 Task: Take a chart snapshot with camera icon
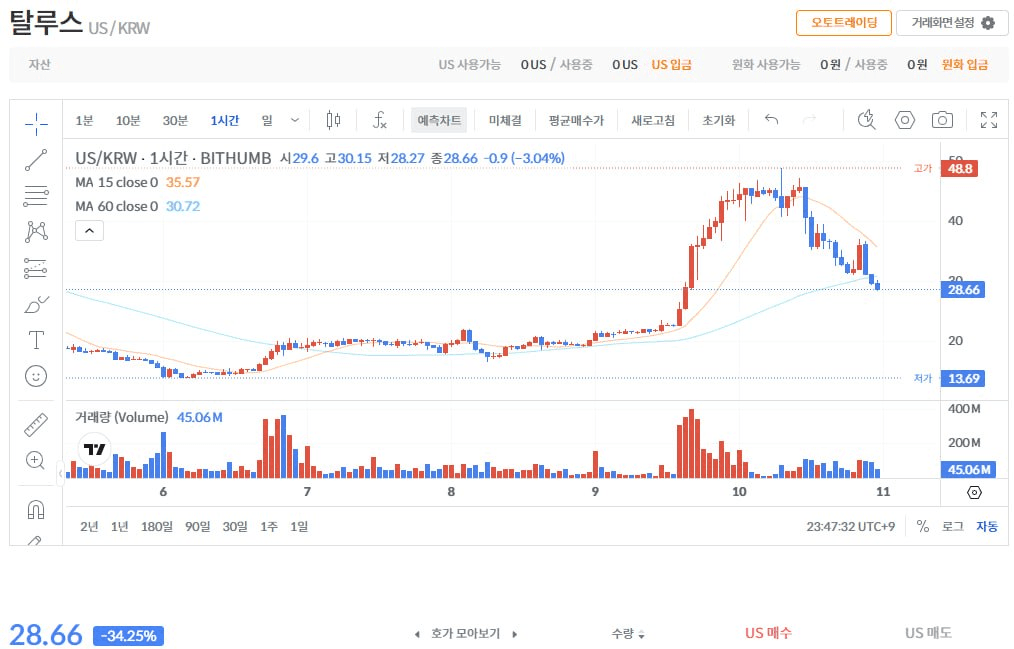(x=942, y=120)
